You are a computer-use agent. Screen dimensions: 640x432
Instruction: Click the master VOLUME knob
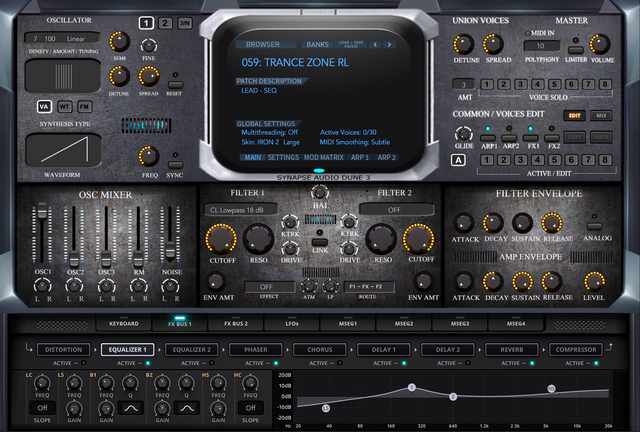click(x=600, y=44)
